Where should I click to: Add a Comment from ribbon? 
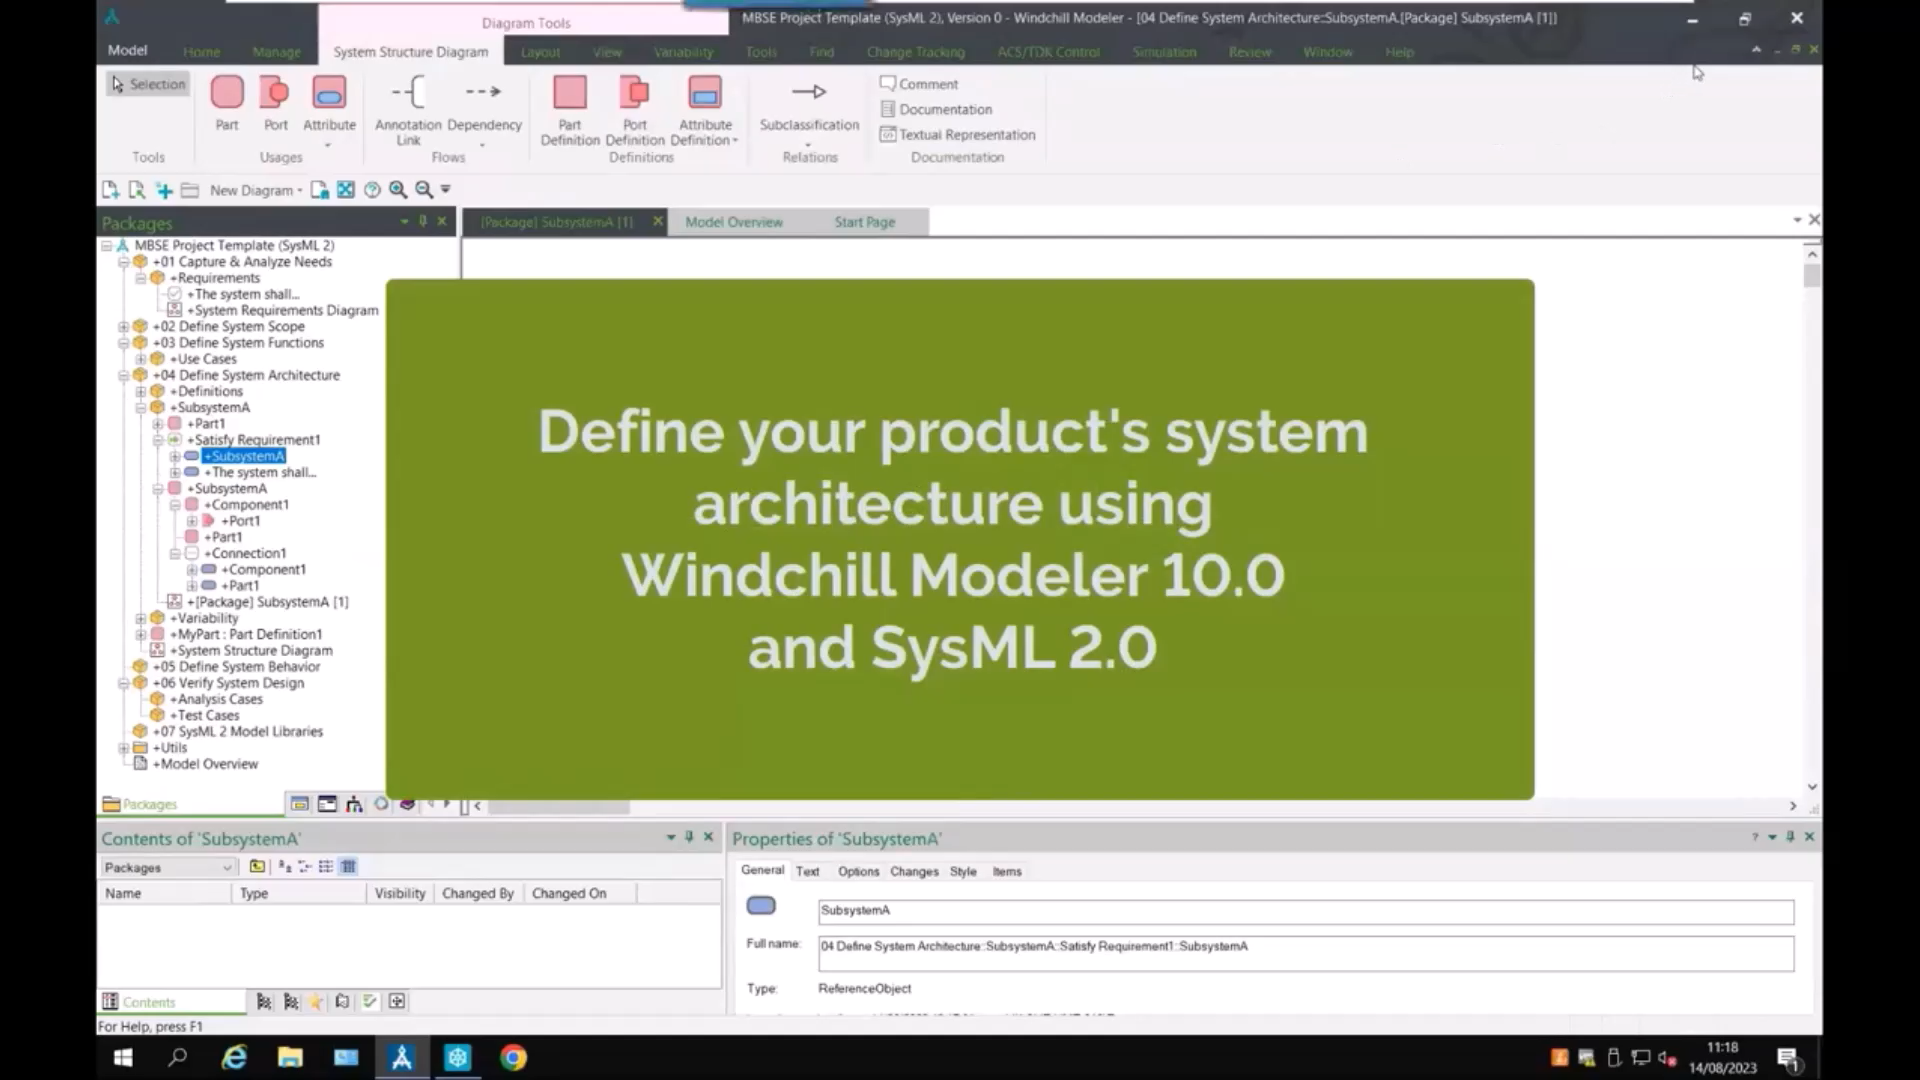point(919,84)
